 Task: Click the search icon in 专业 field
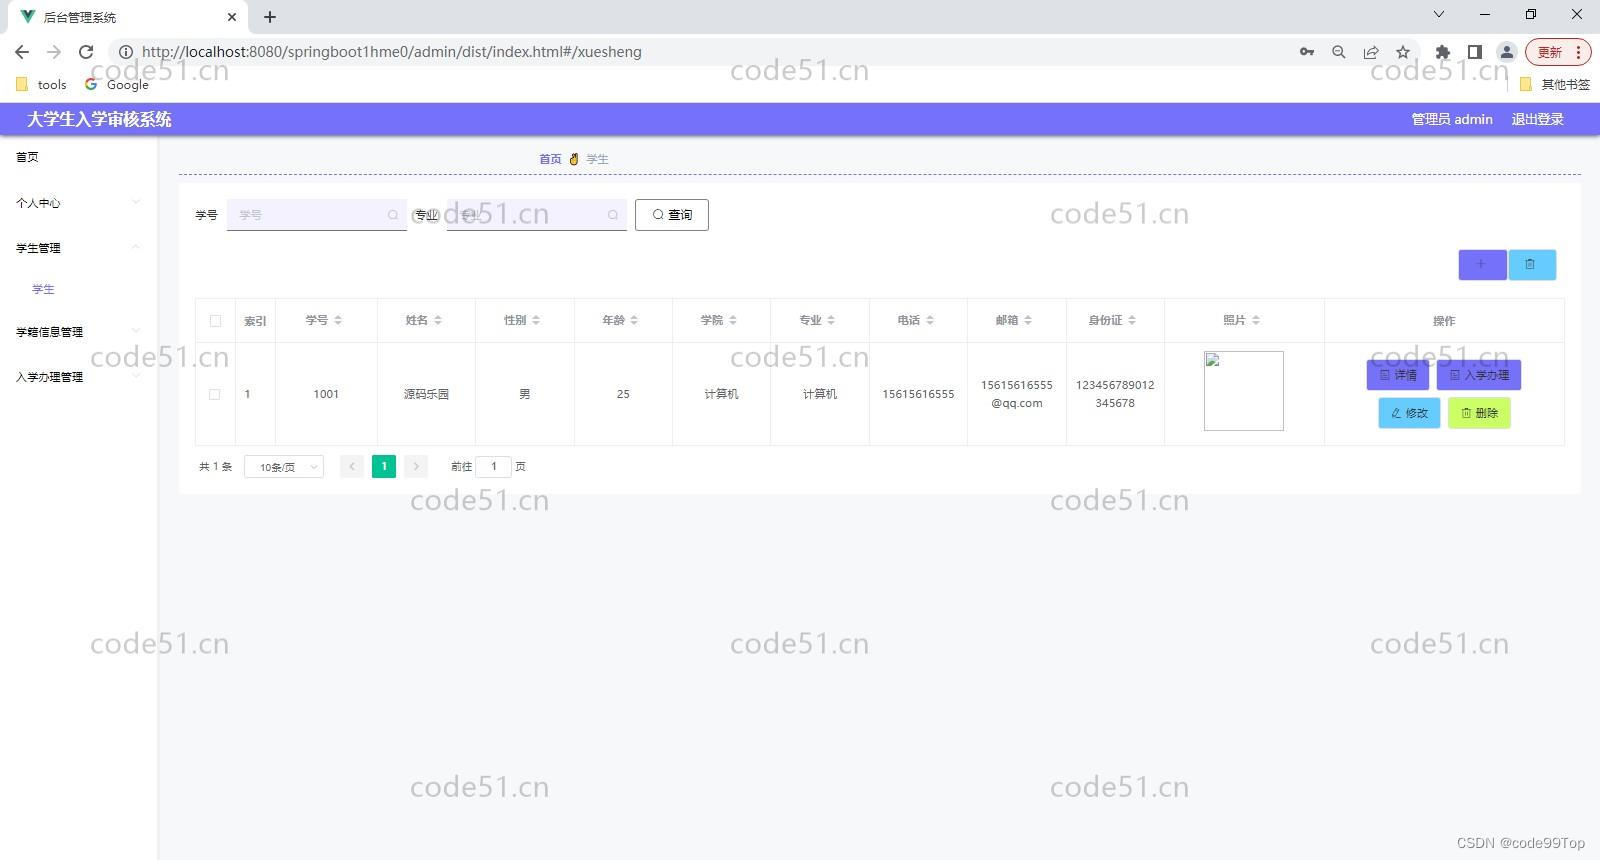click(613, 215)
